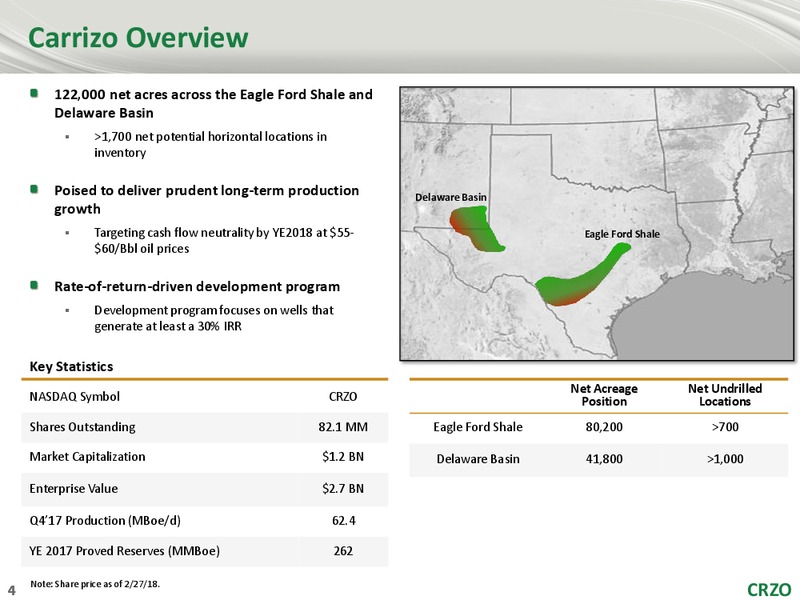Click 'Targeting cash flow neutrality by YE2018' sub-bullet

click(224, 240)
